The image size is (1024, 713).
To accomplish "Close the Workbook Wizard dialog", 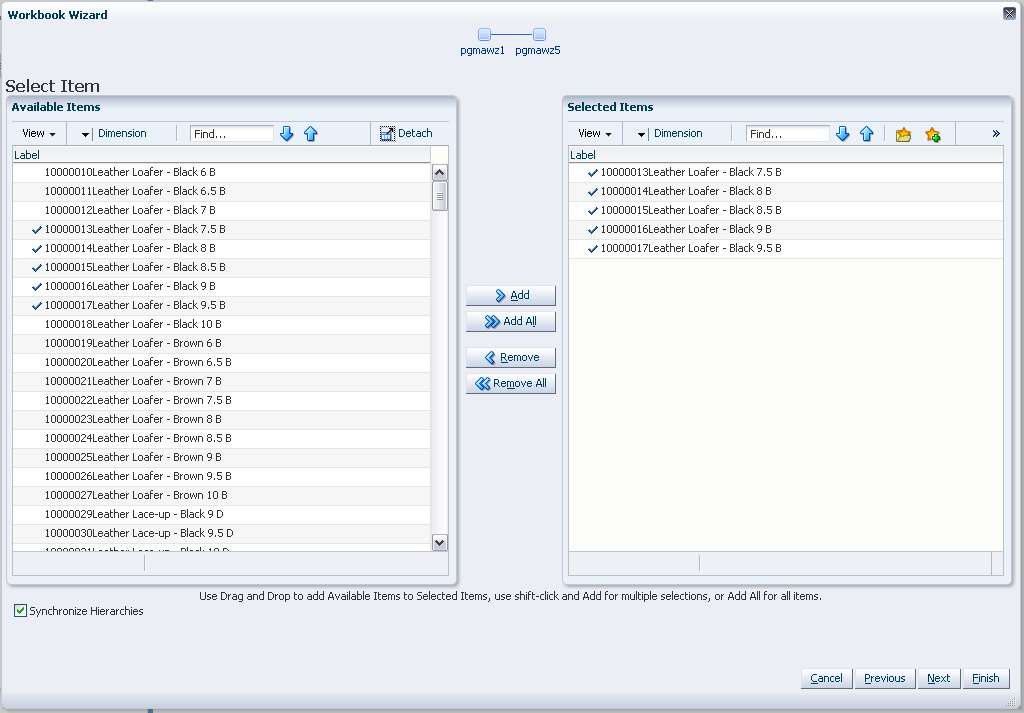I will (1009, 13).
